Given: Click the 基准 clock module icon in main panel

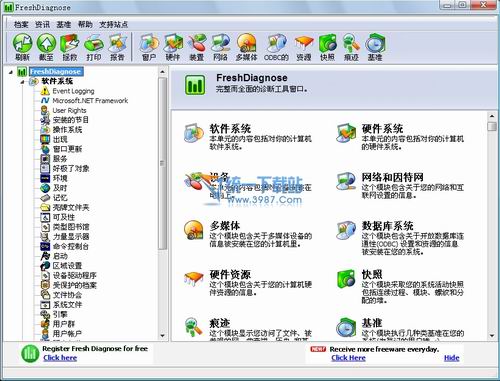Looking at the screenshot, I should 346,327.
